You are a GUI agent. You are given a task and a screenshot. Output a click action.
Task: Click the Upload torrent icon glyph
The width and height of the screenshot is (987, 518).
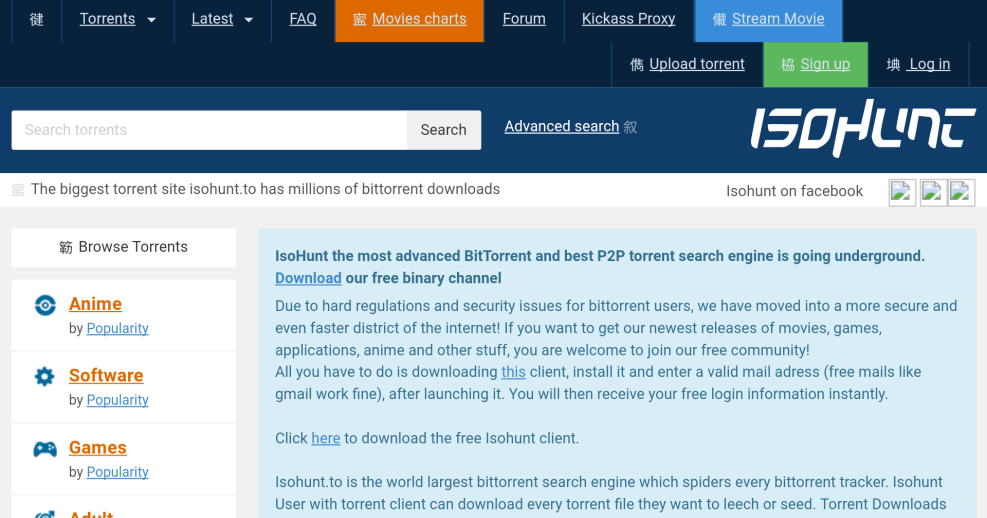click(x=637, y=65)
